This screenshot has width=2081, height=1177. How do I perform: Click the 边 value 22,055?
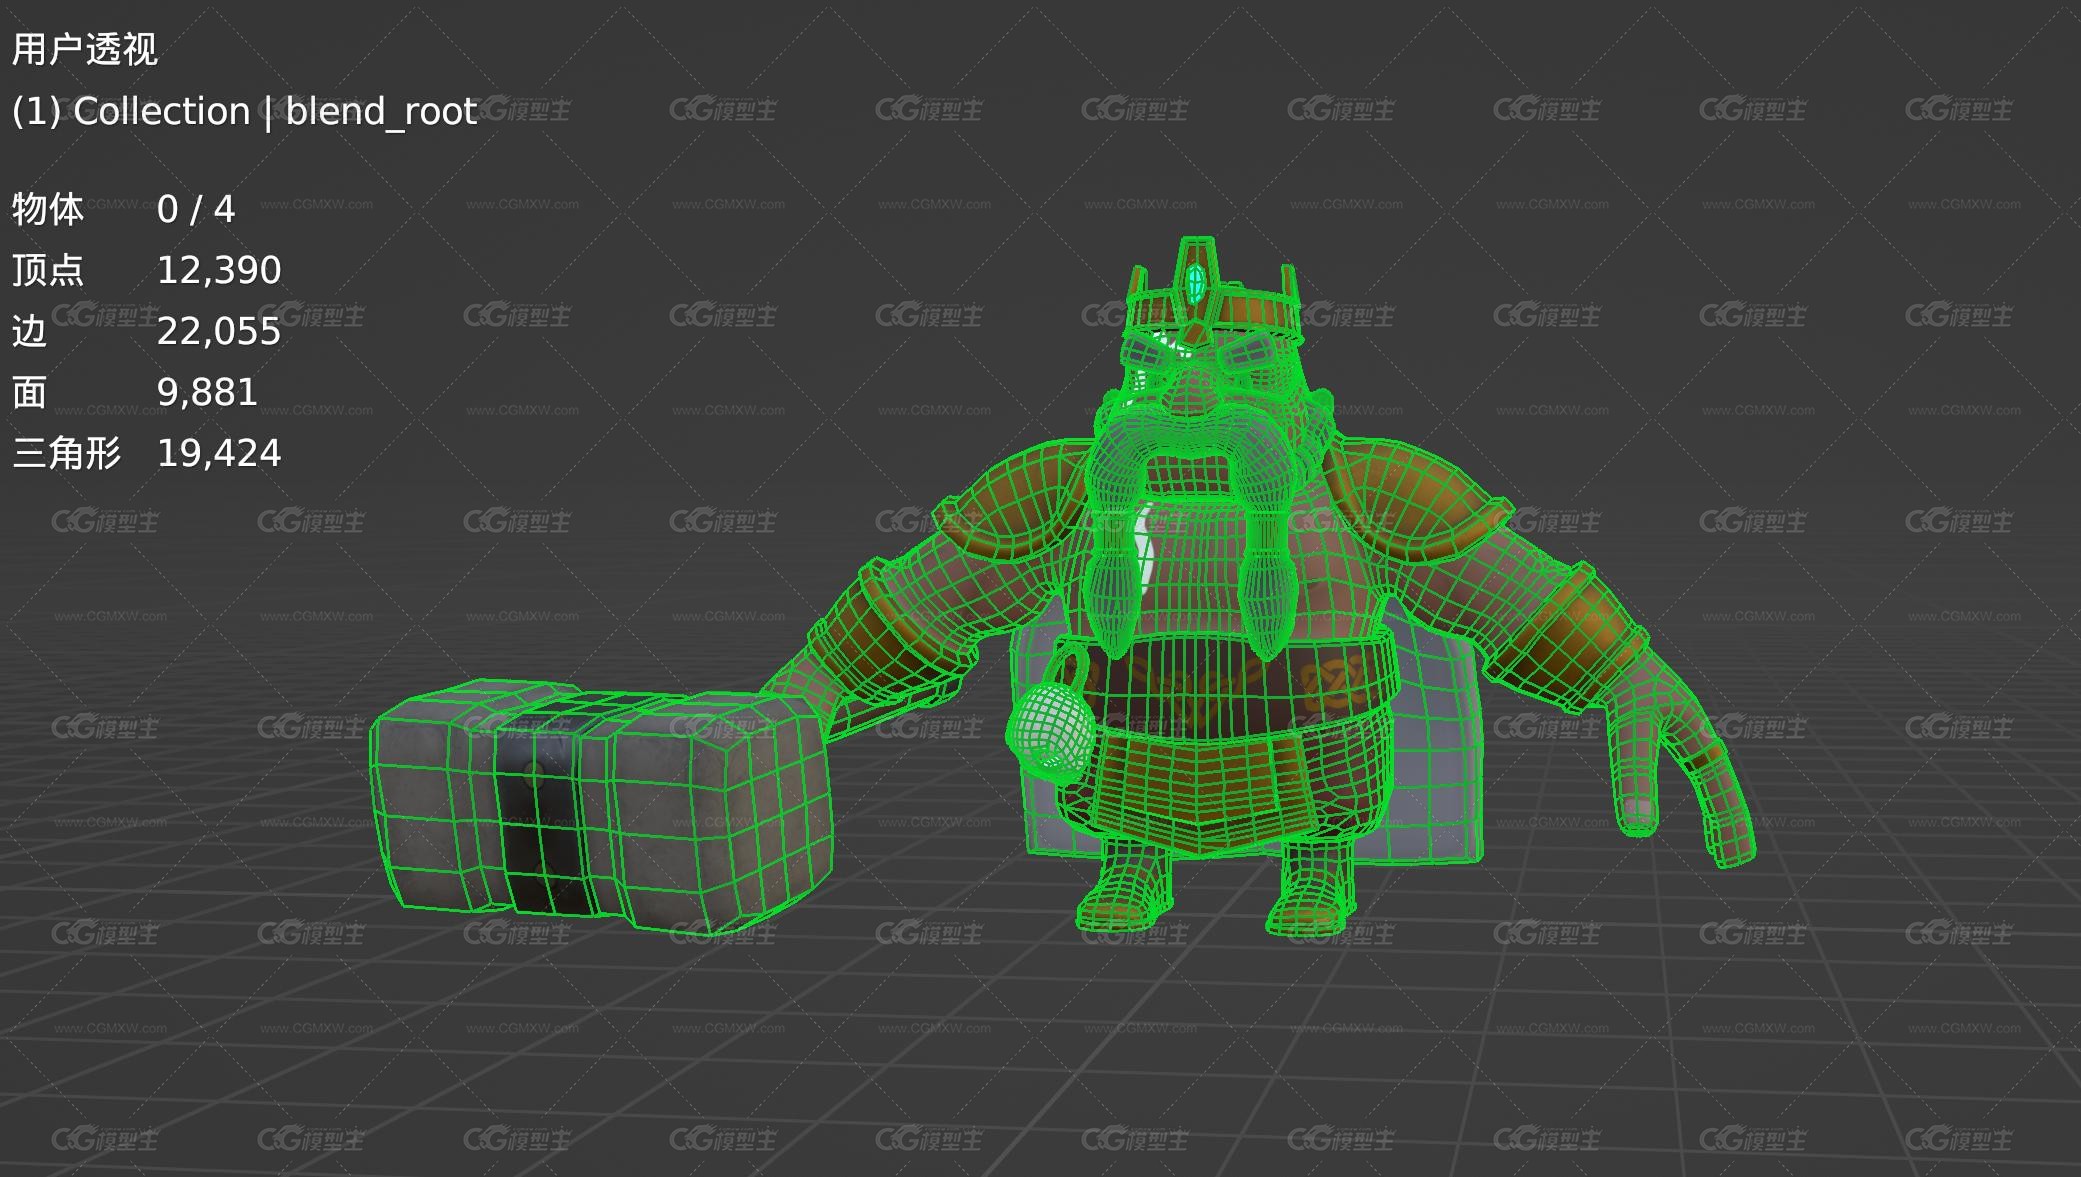coord(219,331)
